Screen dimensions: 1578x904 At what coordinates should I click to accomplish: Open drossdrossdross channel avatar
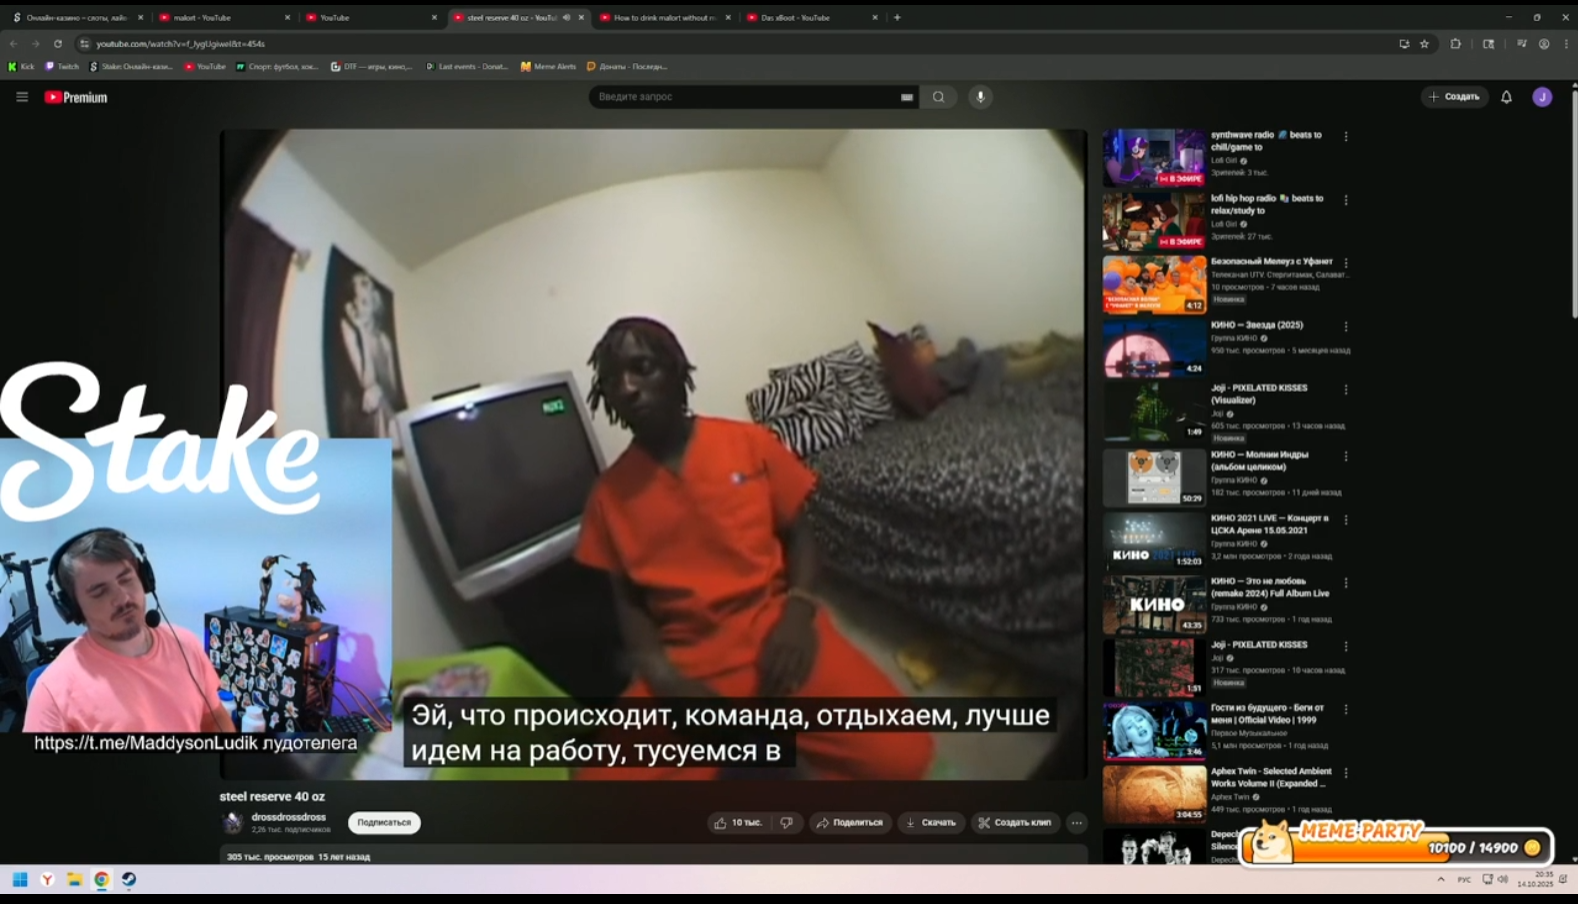233,822
